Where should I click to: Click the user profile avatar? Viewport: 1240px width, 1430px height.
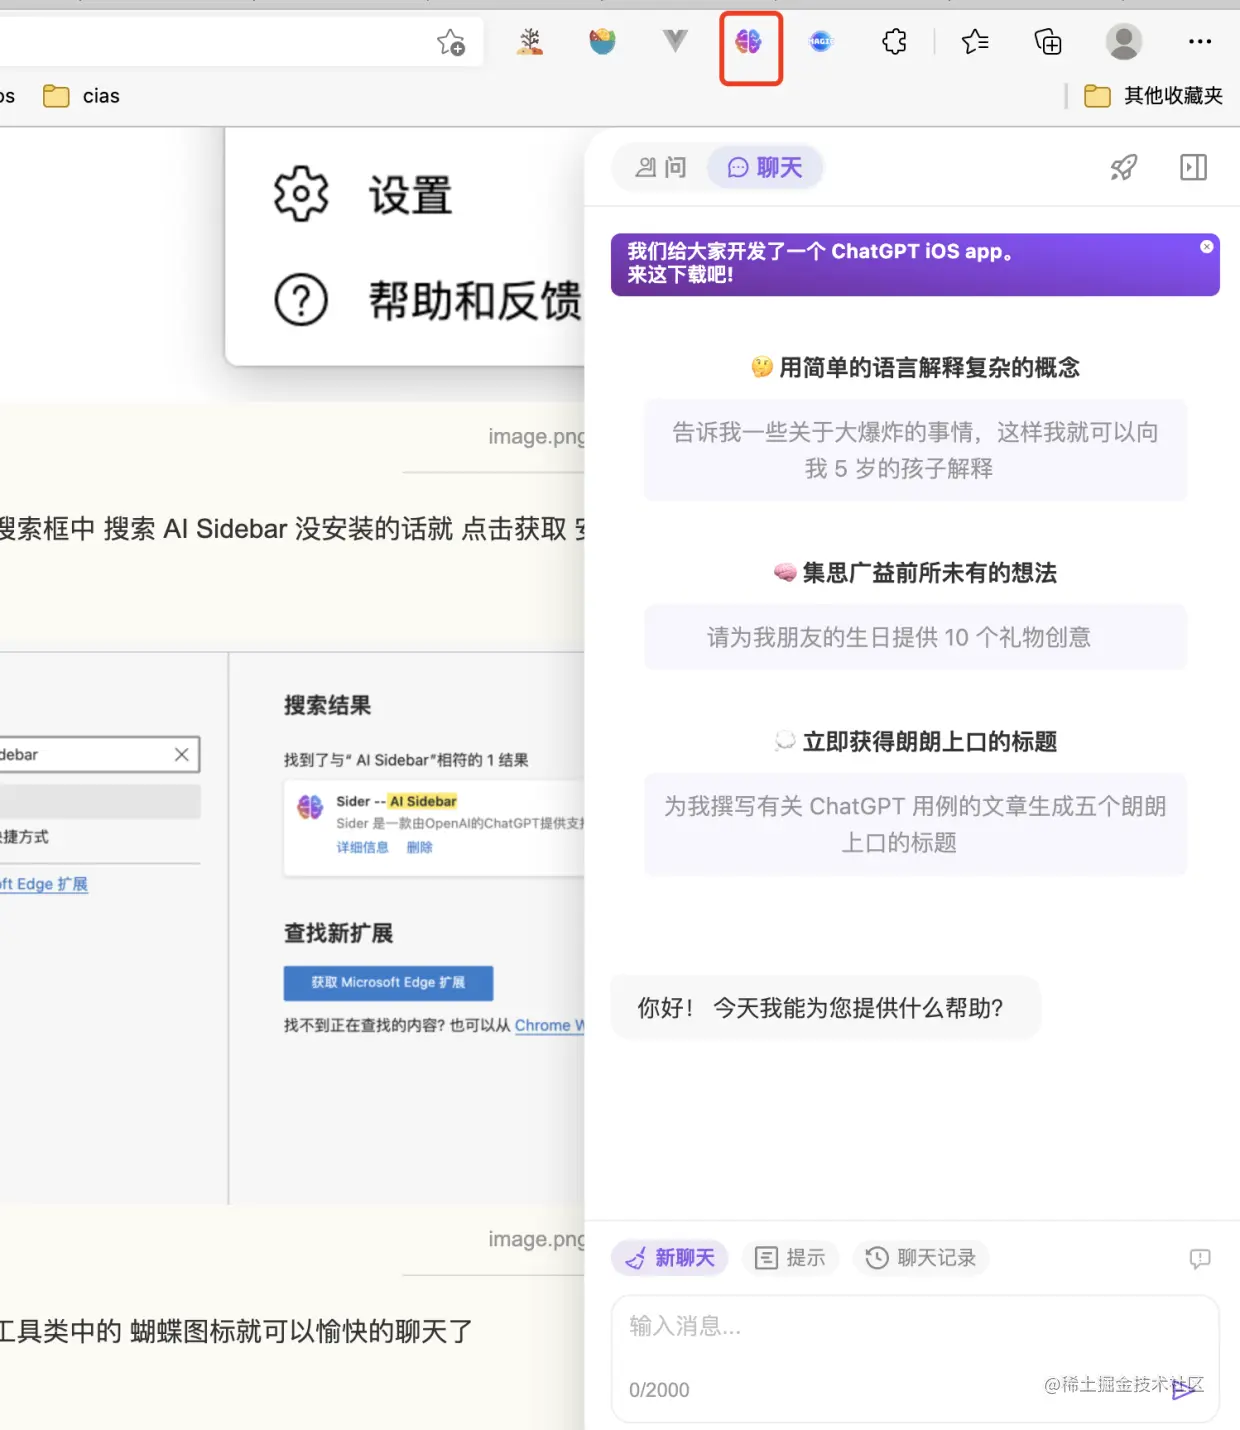[1124, 41]
